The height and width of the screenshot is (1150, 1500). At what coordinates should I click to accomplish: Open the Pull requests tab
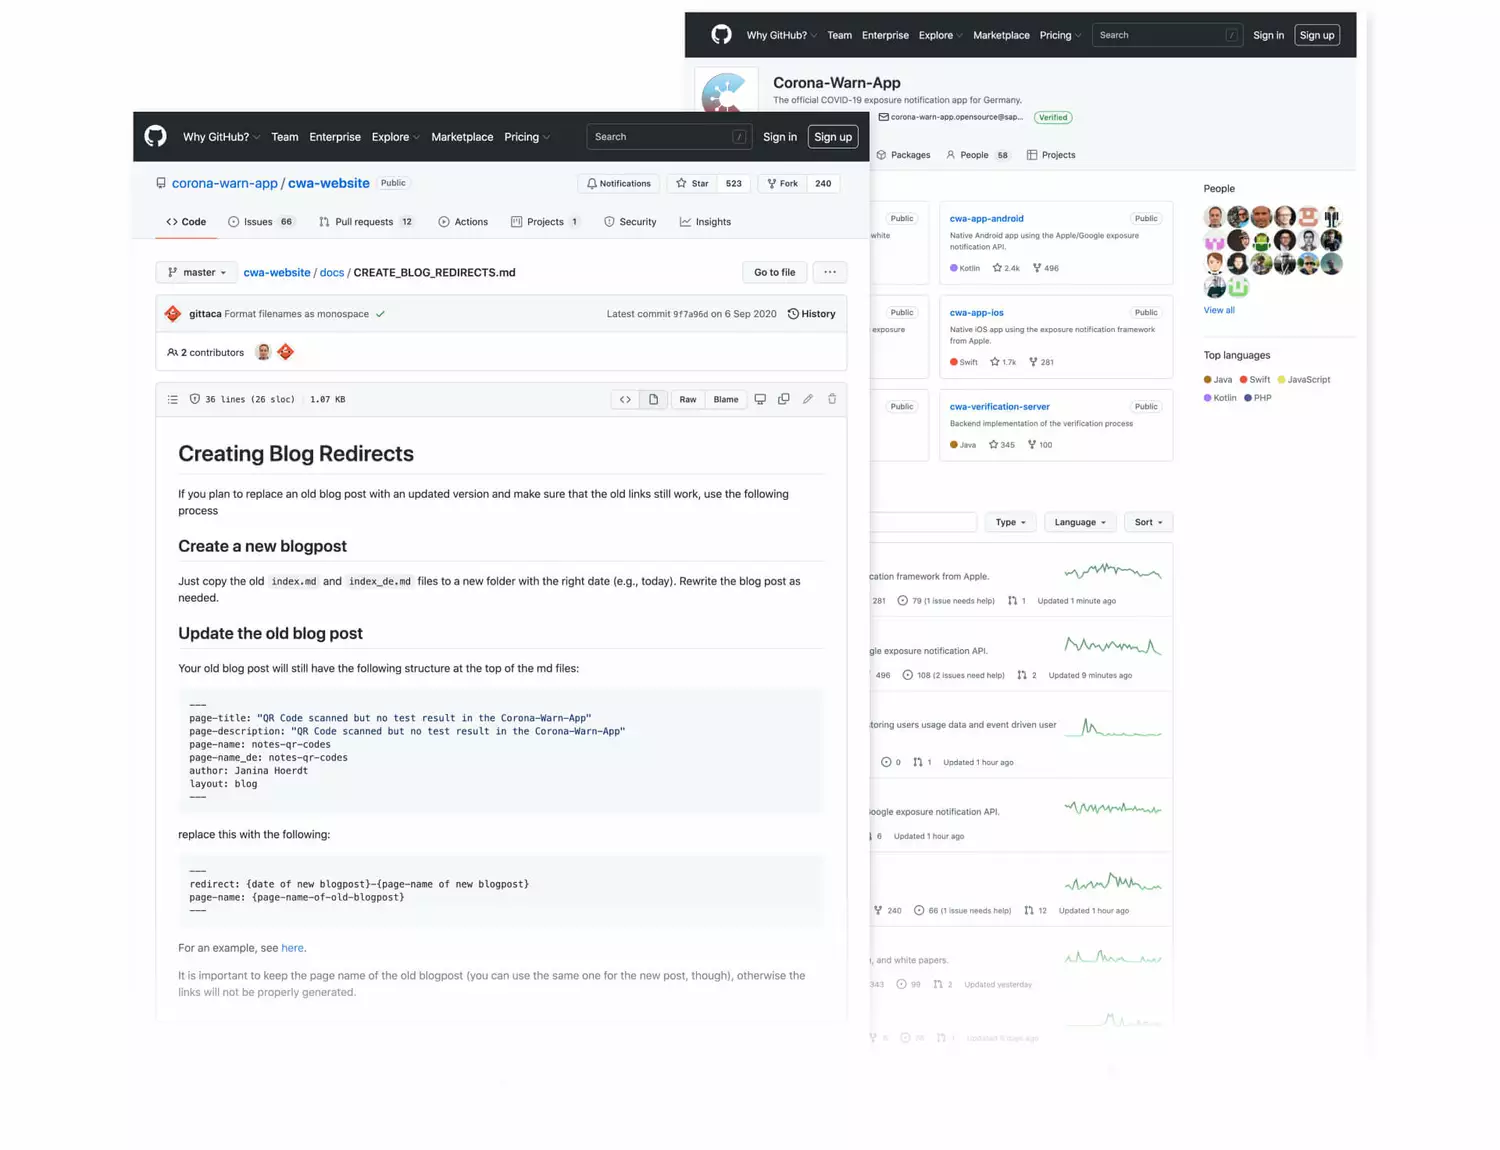pyautogui.click(x=366, y=222)
